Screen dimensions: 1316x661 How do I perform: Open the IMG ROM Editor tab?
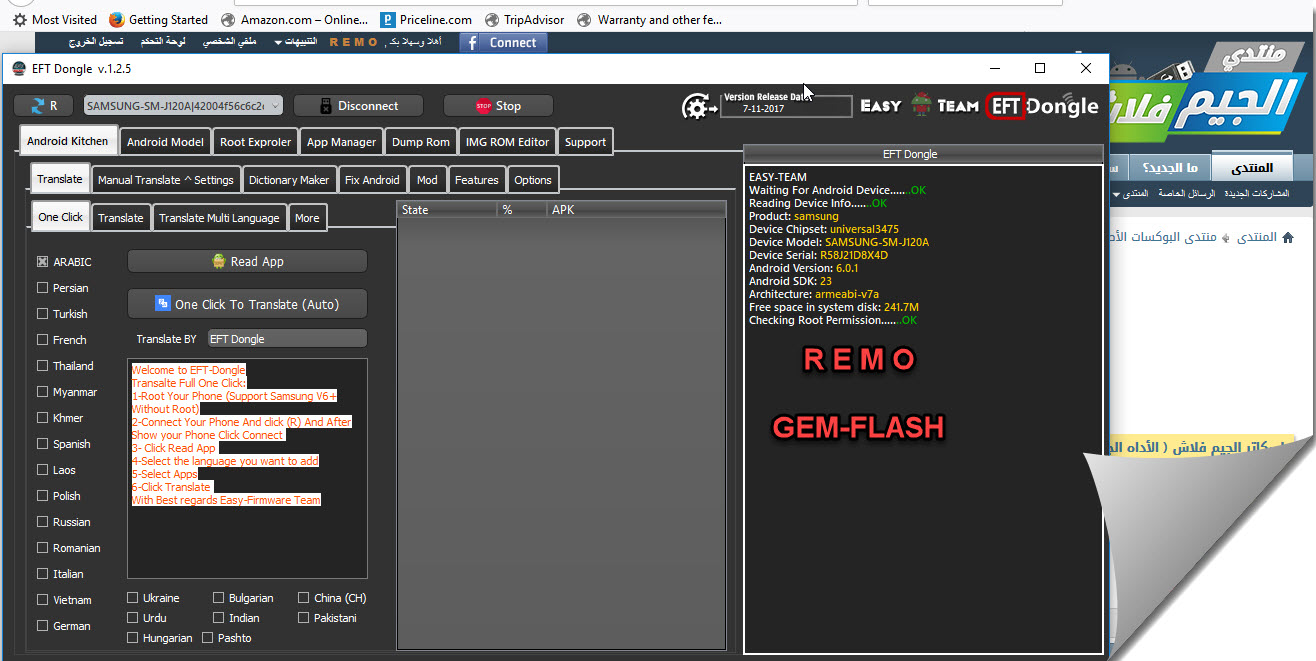[x=508, y=142]
